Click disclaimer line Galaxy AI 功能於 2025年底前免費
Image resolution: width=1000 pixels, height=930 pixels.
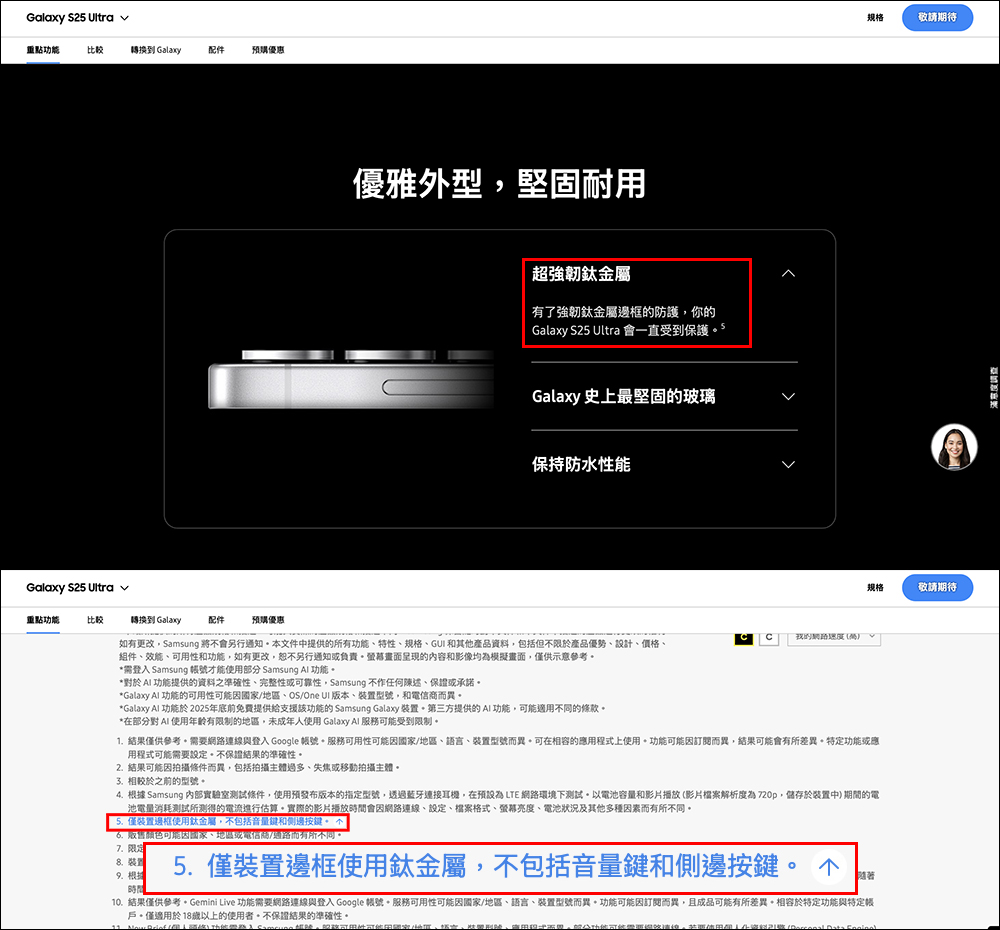(x=362, y=709)
